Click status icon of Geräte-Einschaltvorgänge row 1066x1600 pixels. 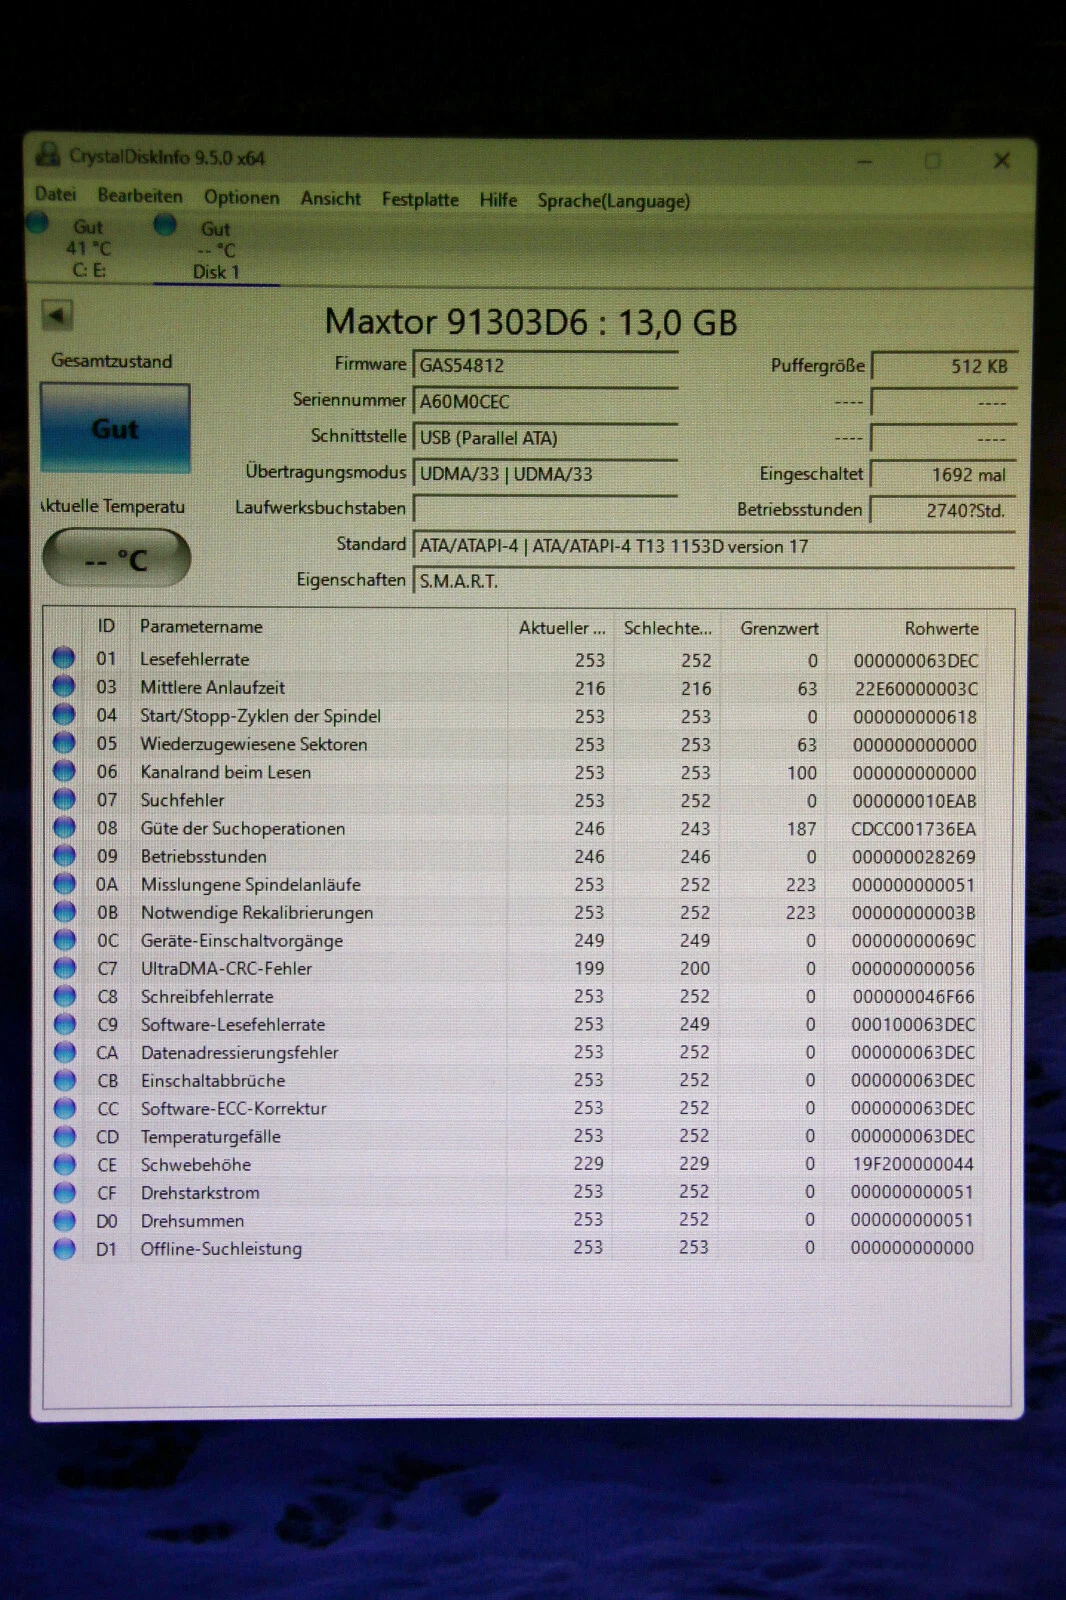[64, 939]
